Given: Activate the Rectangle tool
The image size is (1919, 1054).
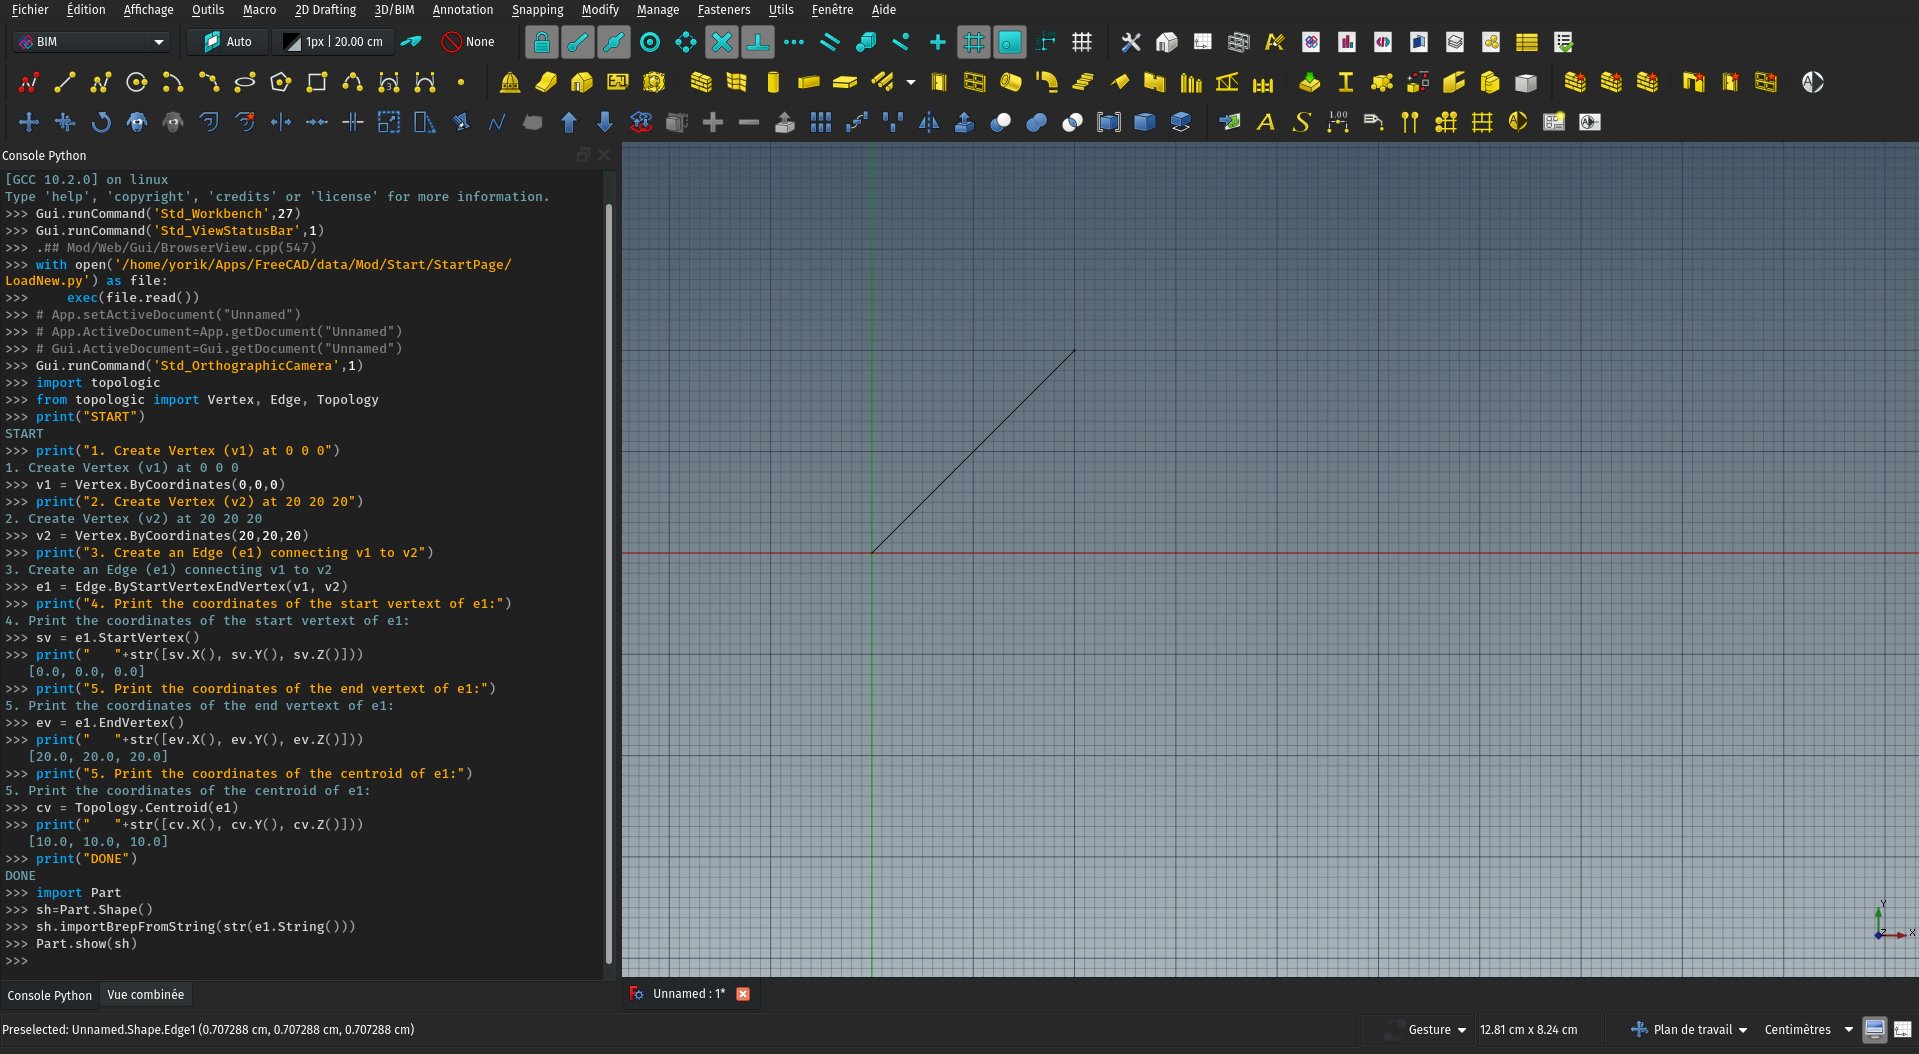Looking at the screenshot, I should (317, 82).
